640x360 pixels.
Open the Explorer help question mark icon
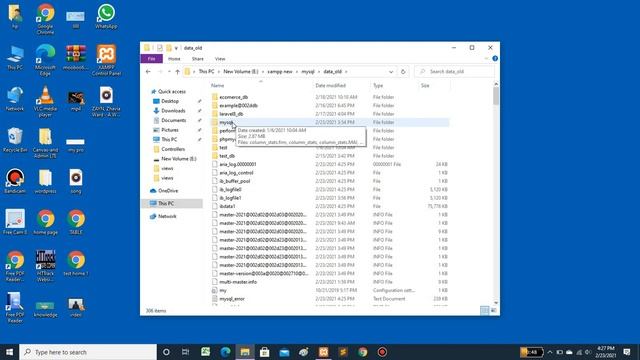495,59
